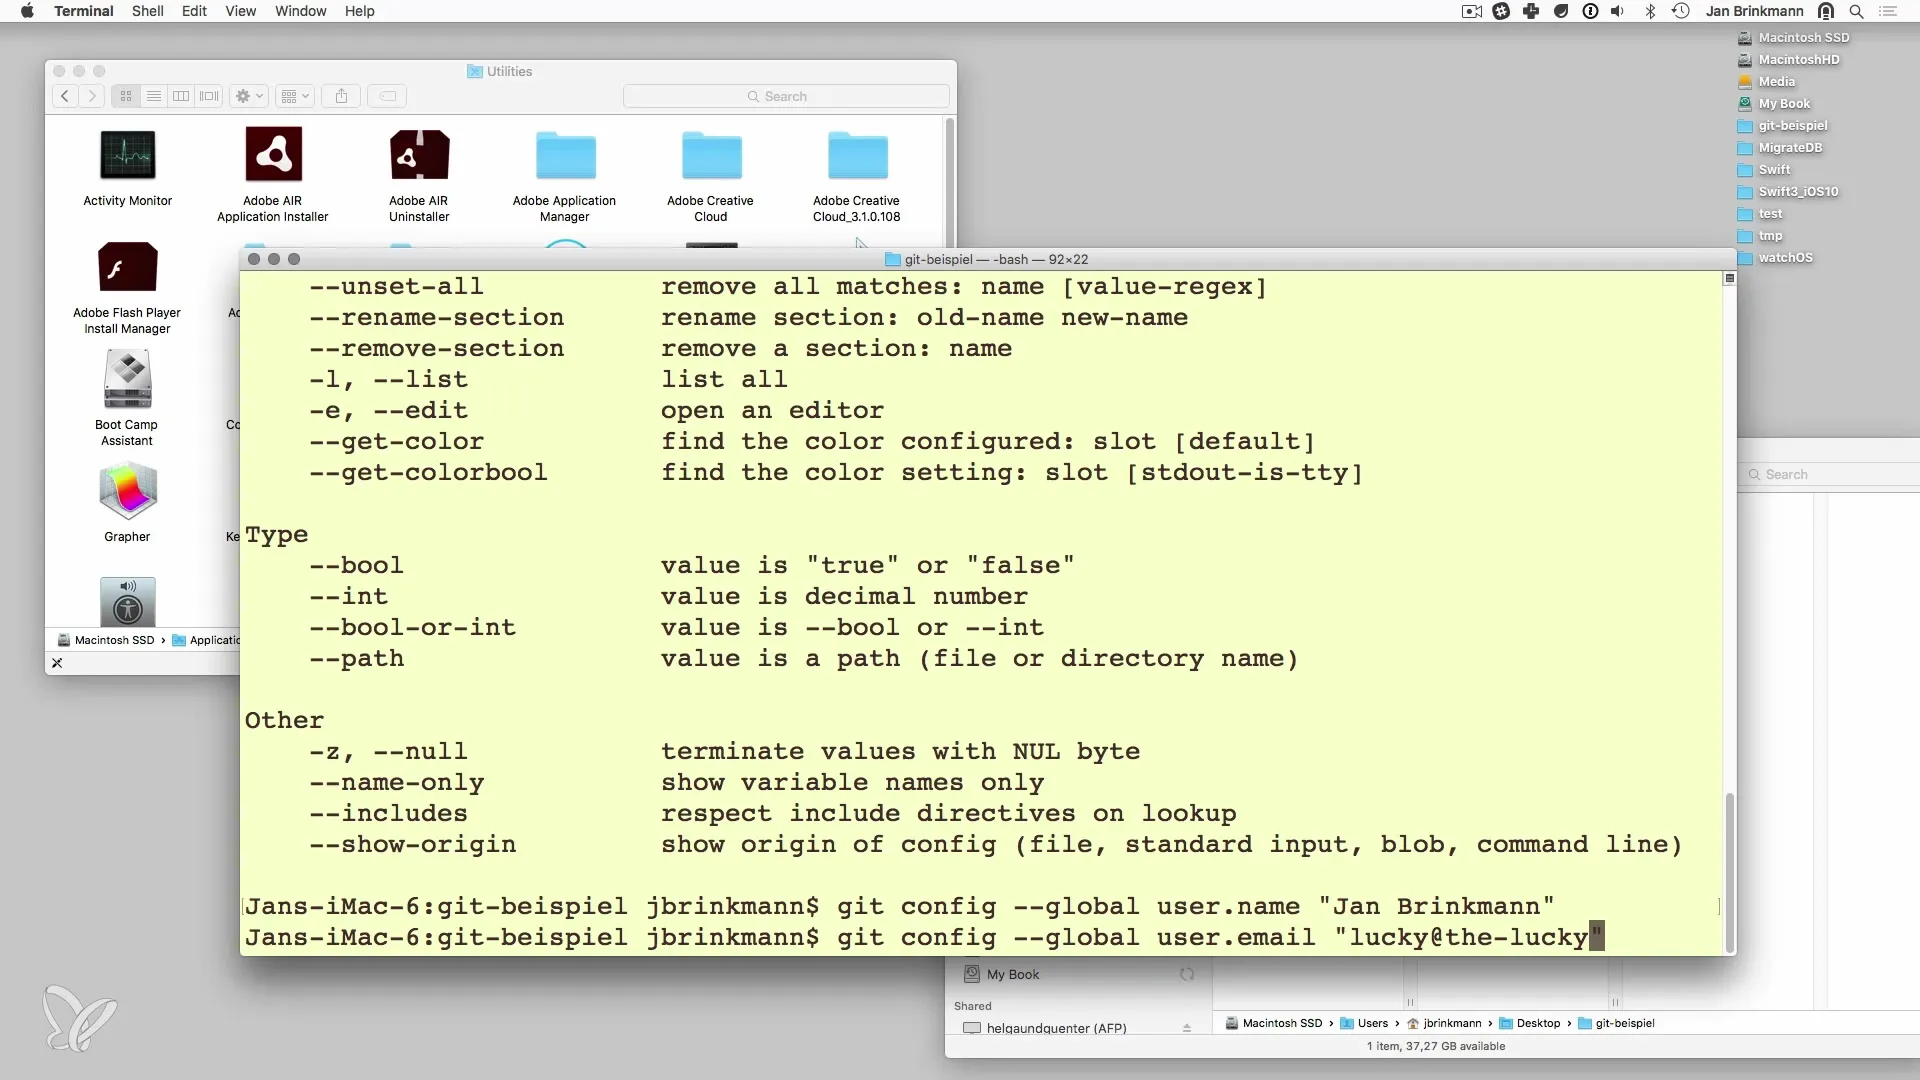Click Desktop in bottom Finder path bar
The width and height of the screenshot is (1920, 1080).
(1529, 1023)
